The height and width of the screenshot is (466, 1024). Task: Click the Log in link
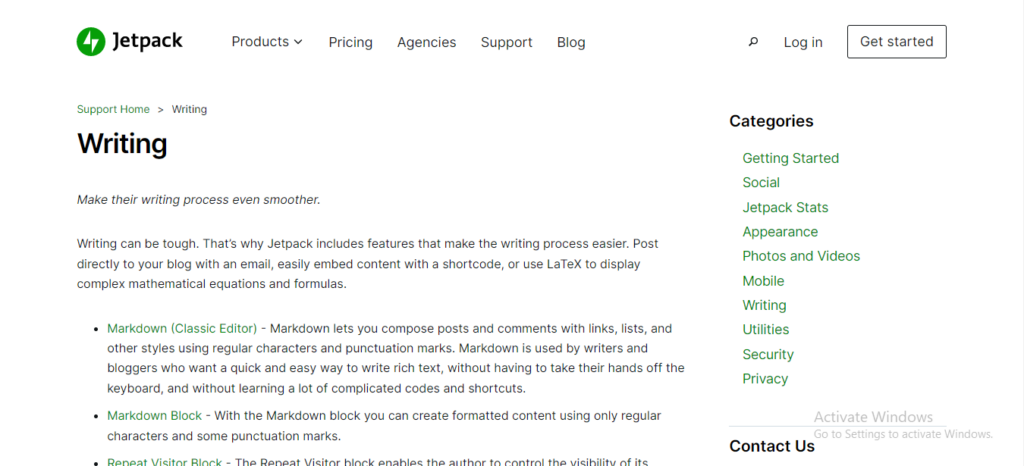(803, 42)
